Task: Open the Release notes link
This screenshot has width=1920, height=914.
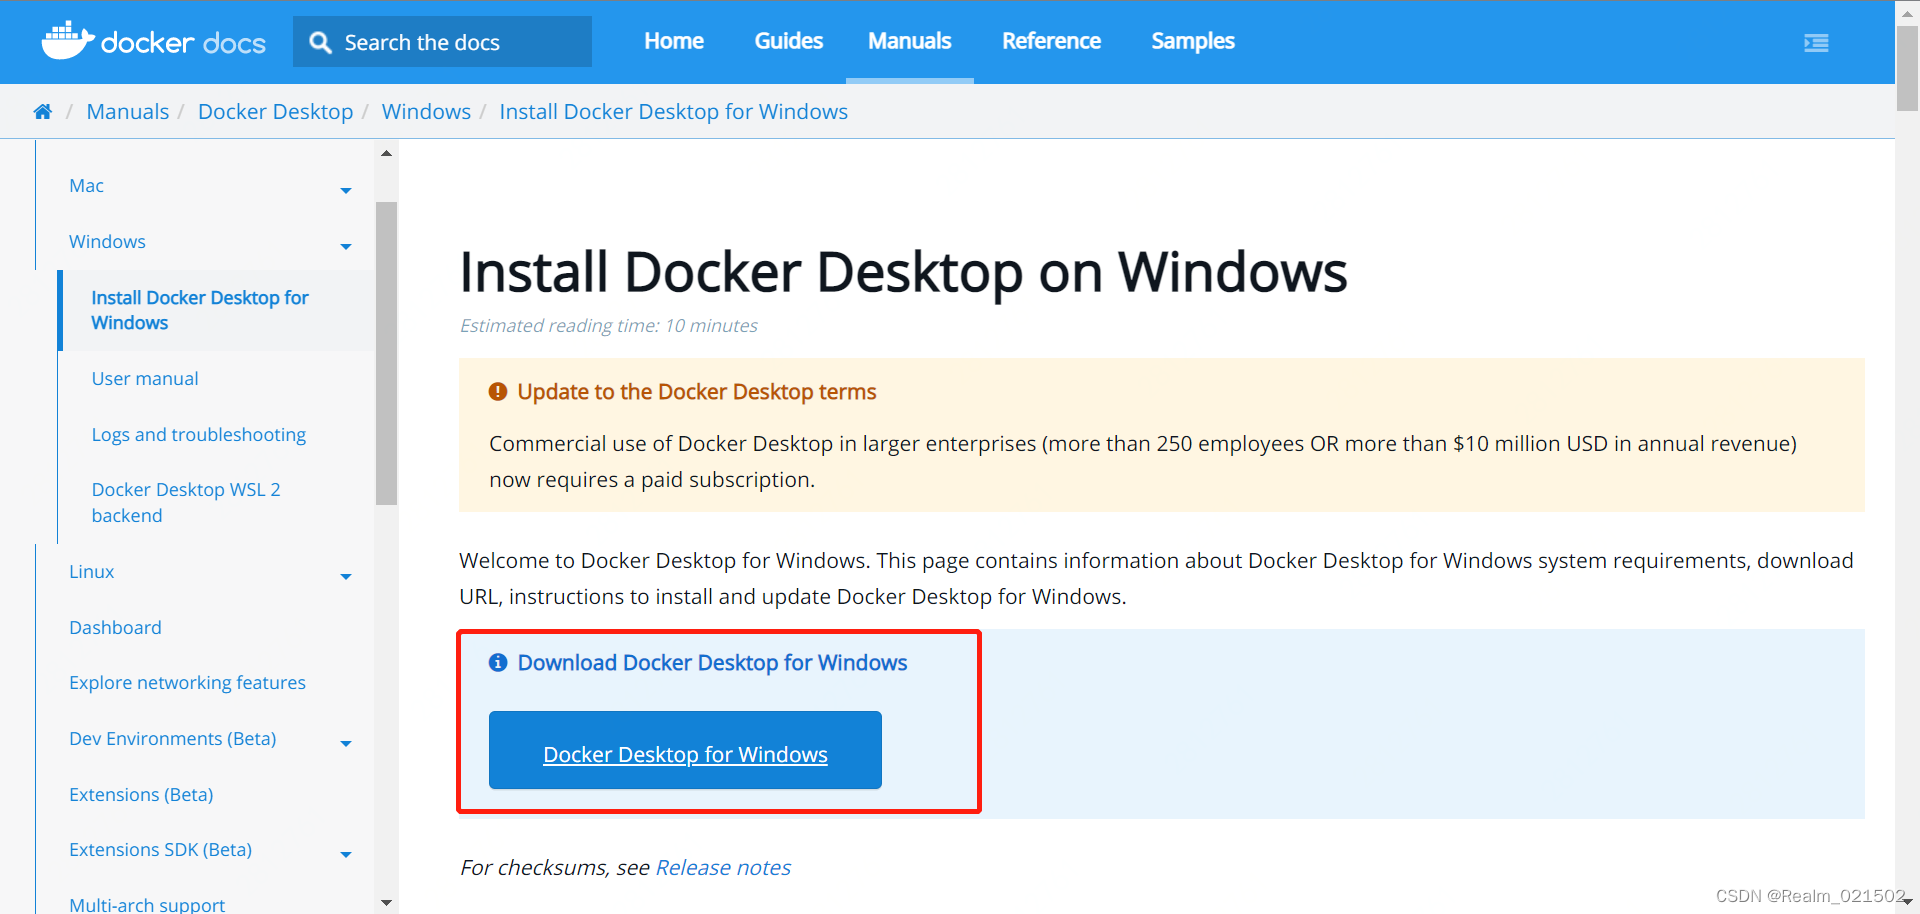Action: (722, 867)
